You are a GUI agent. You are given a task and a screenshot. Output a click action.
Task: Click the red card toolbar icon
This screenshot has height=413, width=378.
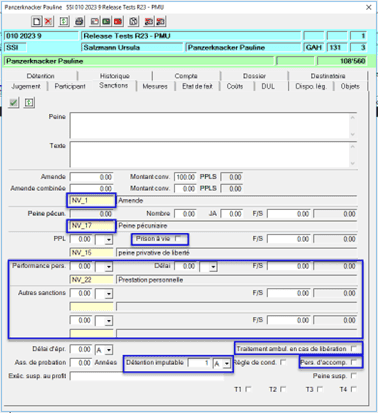pyautogui.click(x=118, y=21)
